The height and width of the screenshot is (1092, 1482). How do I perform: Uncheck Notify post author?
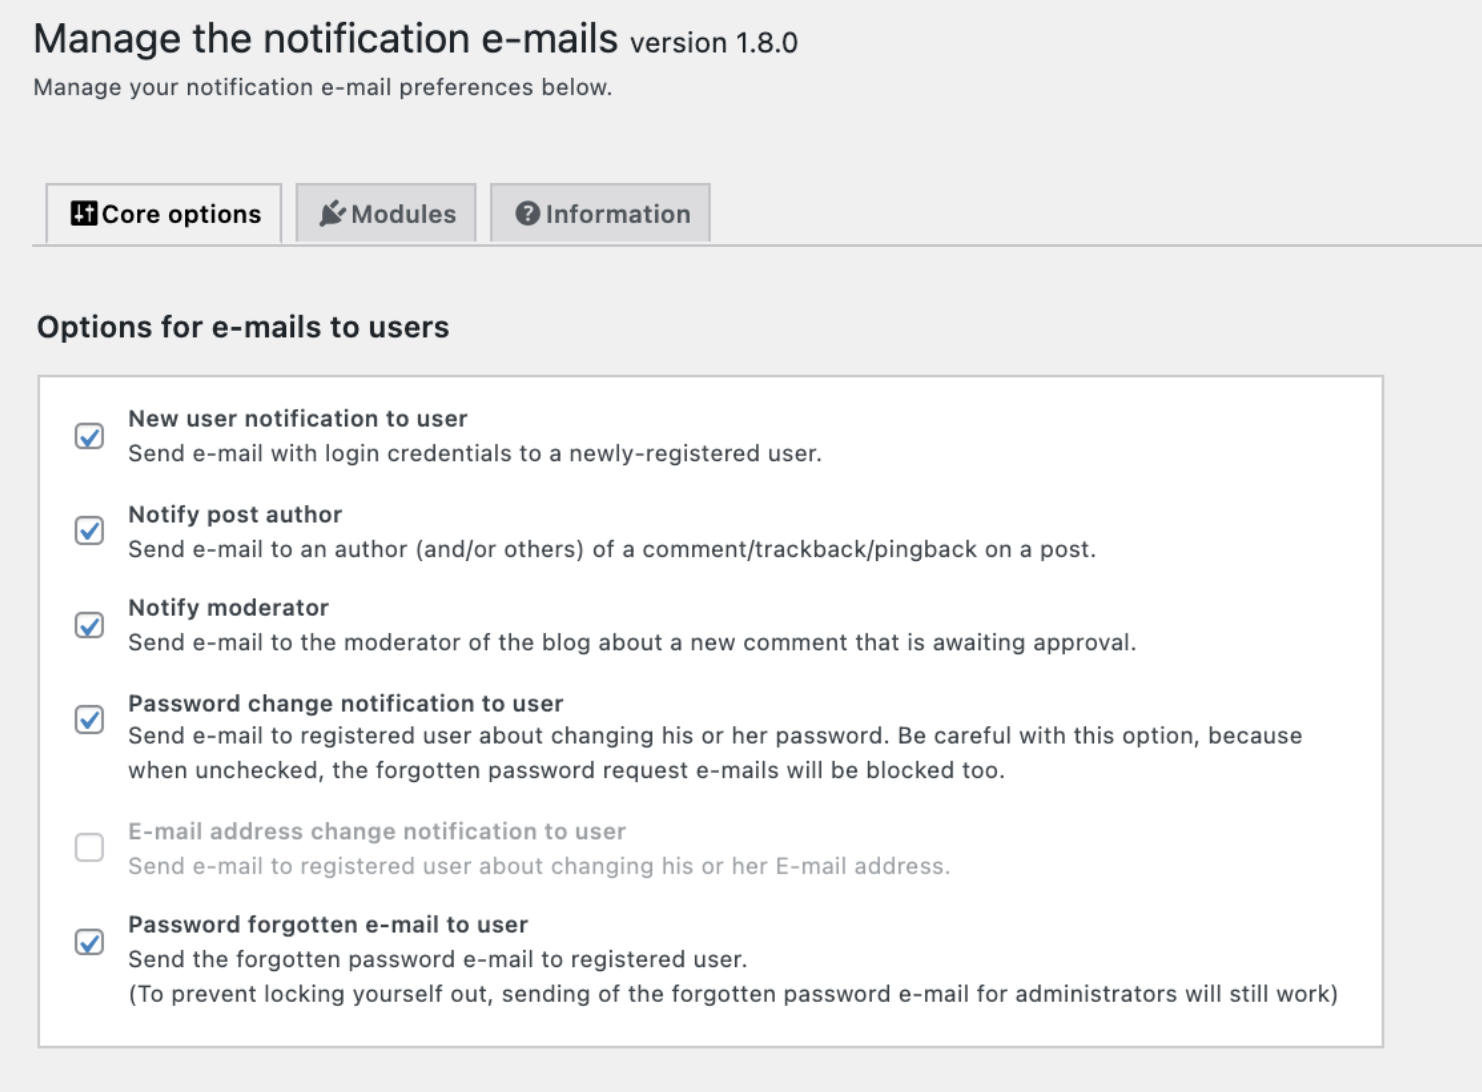click(89, 532)
